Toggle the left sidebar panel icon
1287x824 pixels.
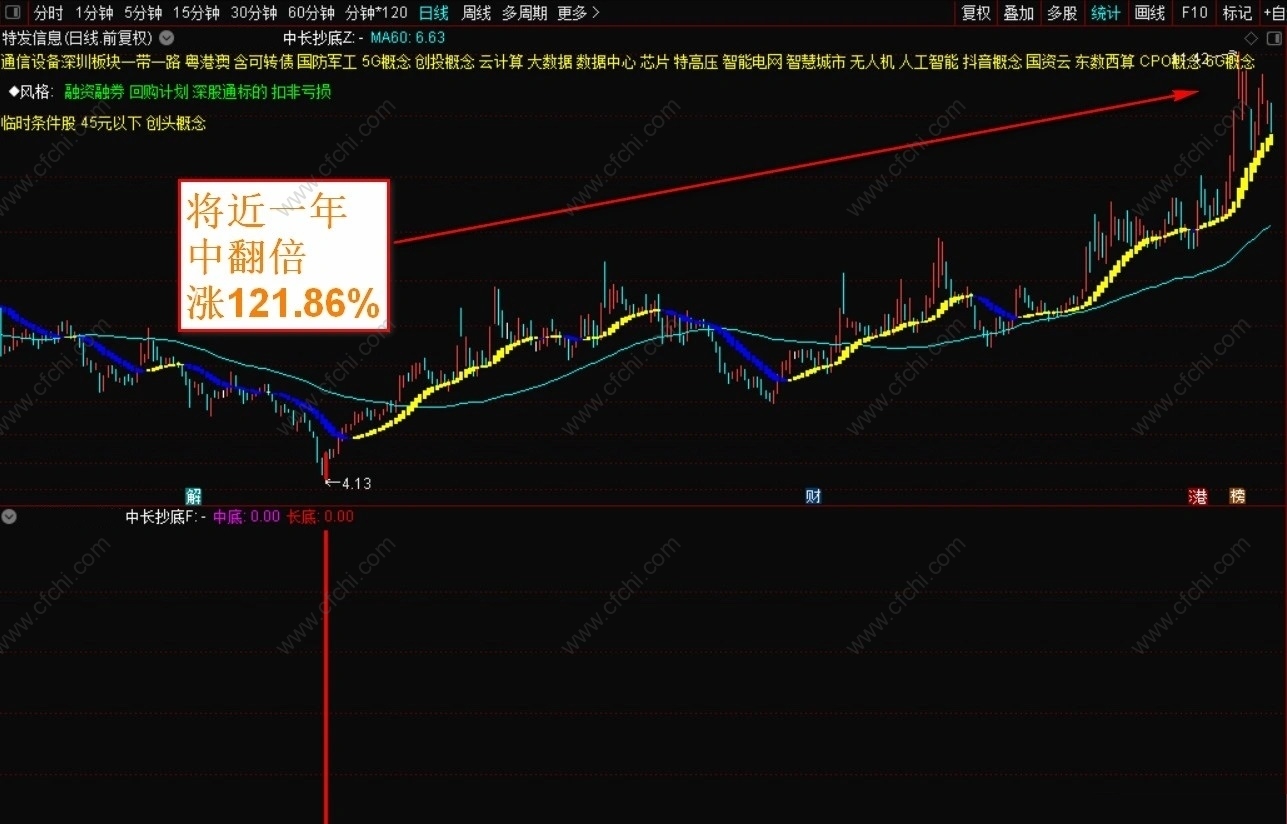click(x=11, y=13)
